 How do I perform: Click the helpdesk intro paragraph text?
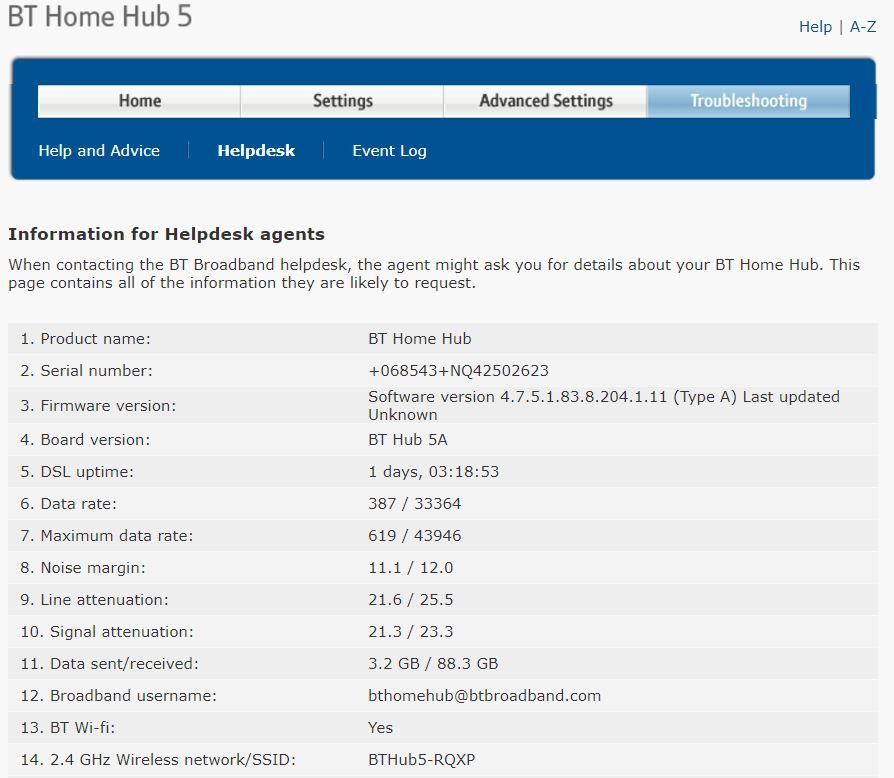click(x=434, y=274)
